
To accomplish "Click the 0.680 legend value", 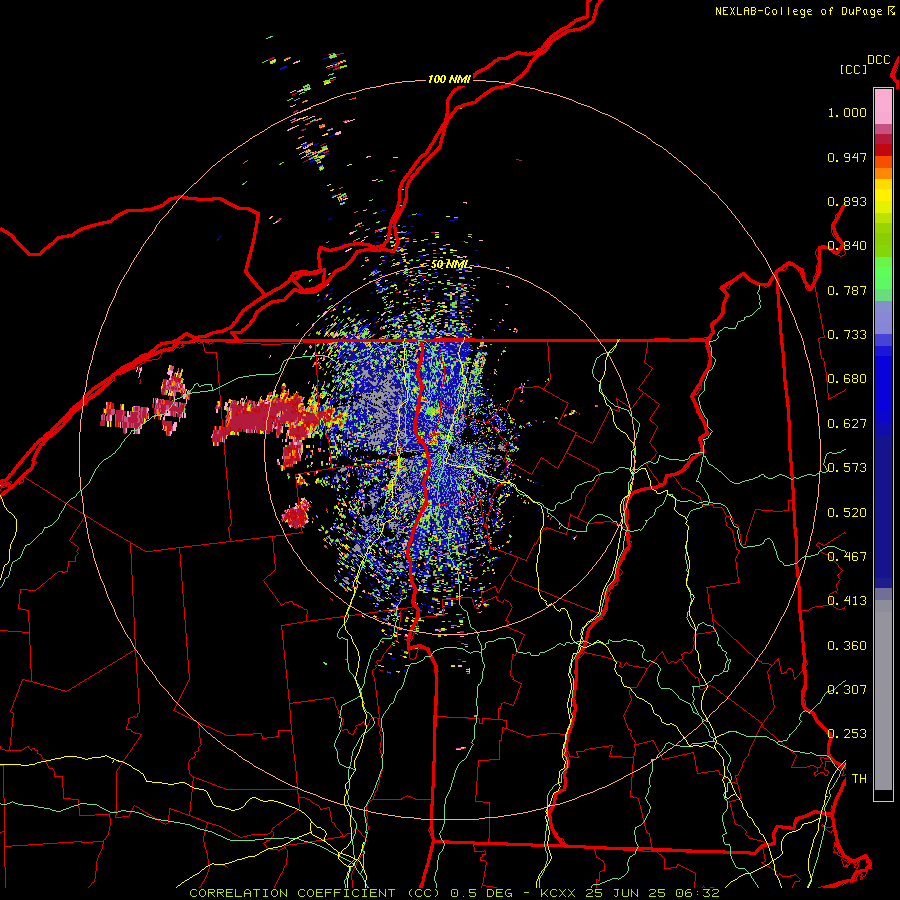I will pos(847,379).
